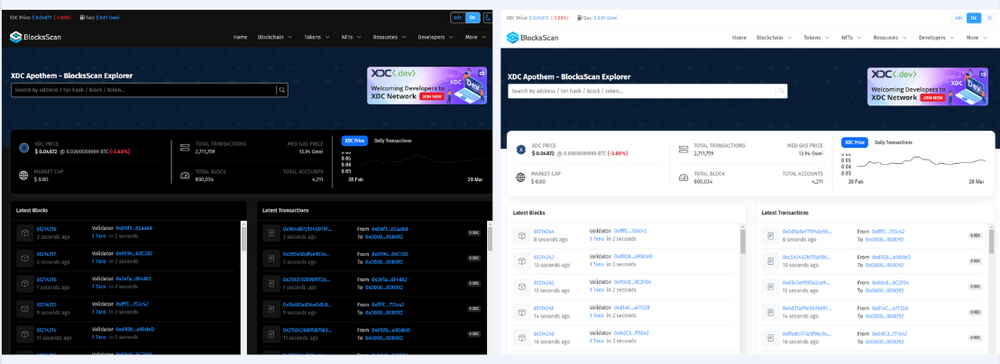Select the XDC Price tab in dark-theme chart

pos(354,140)
